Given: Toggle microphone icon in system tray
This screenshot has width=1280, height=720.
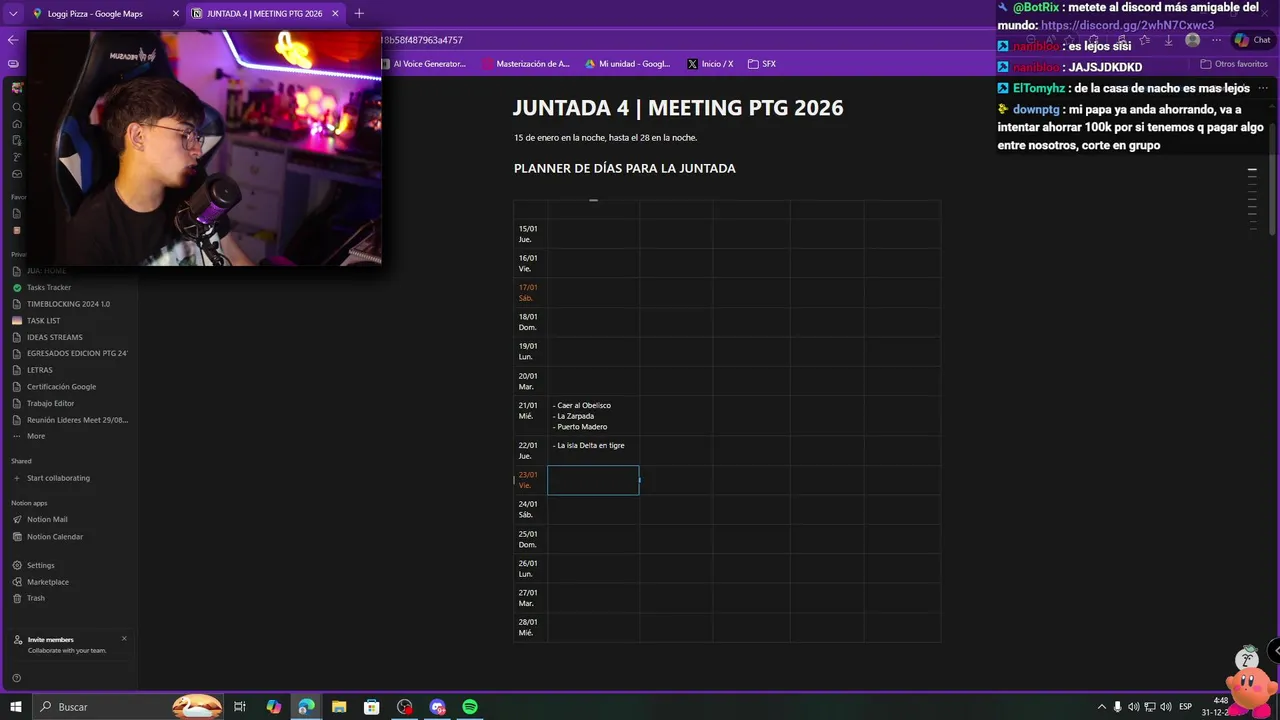Looking at the screenshot, I should pos(1118,707).
